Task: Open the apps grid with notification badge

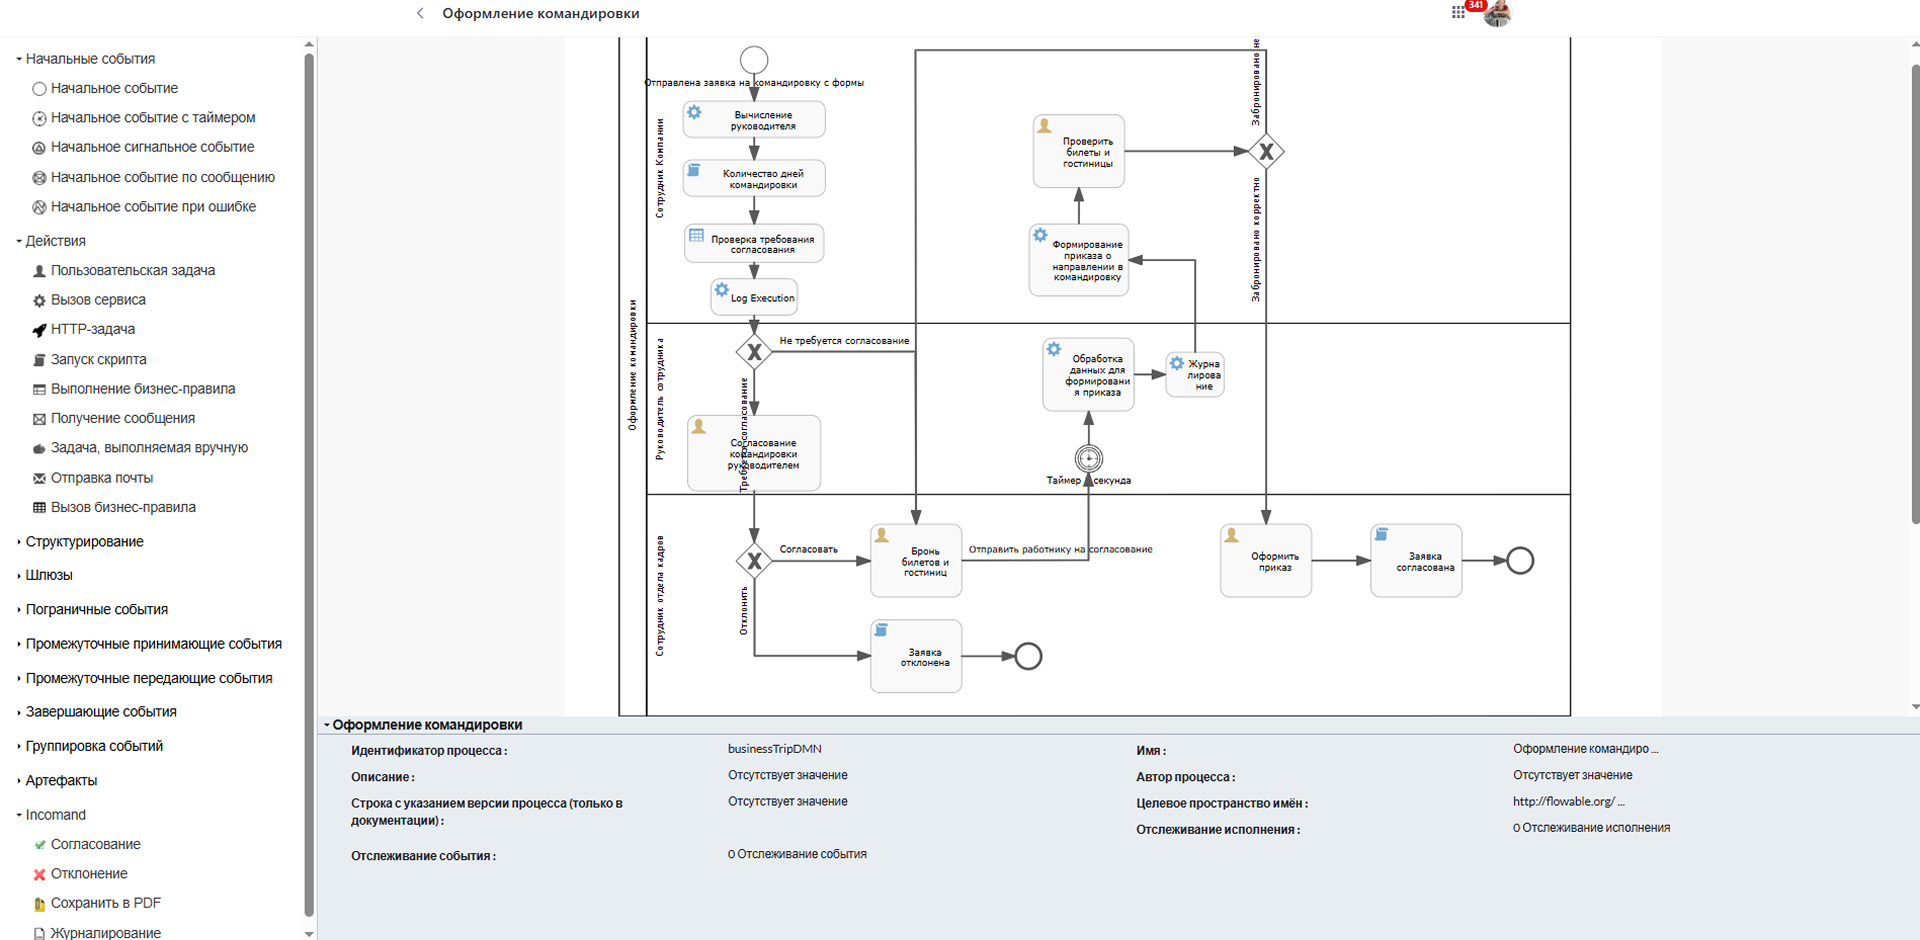Action: click(1458, 13)
